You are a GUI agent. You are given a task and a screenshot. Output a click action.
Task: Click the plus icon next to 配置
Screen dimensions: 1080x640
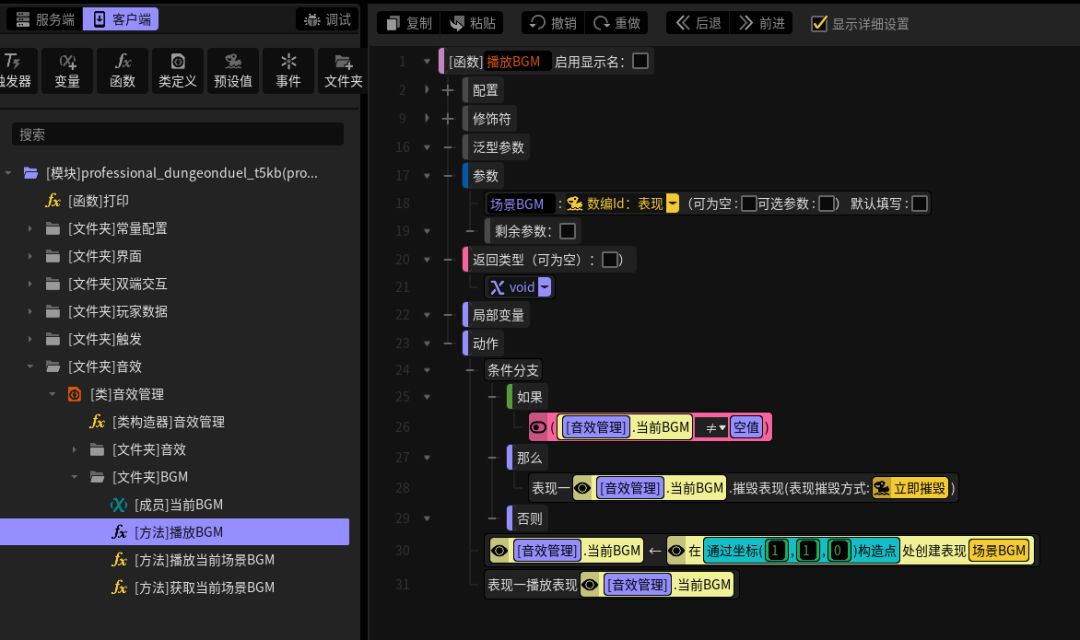448,90
